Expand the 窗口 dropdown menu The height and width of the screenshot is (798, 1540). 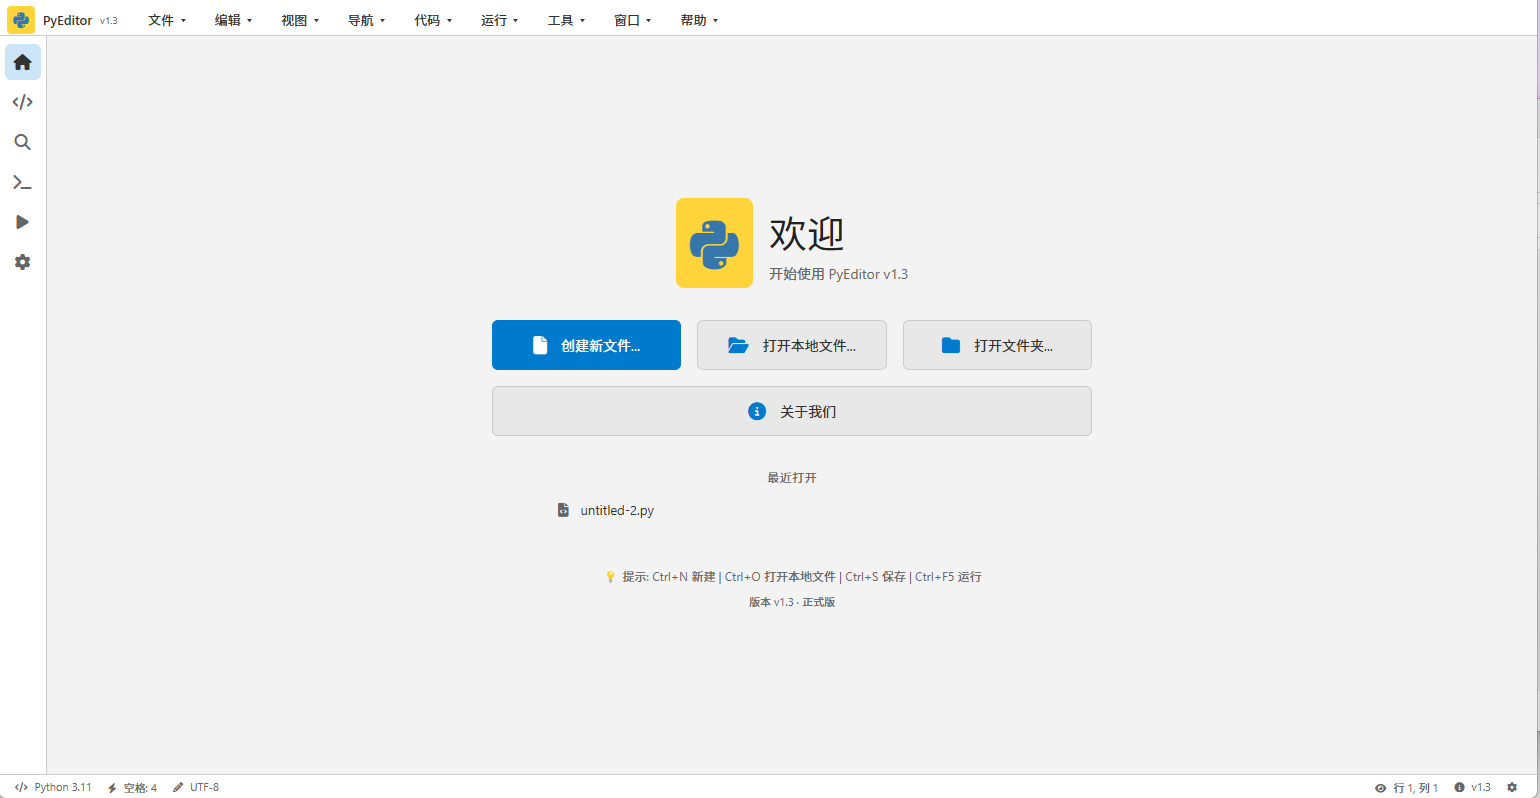633,20
